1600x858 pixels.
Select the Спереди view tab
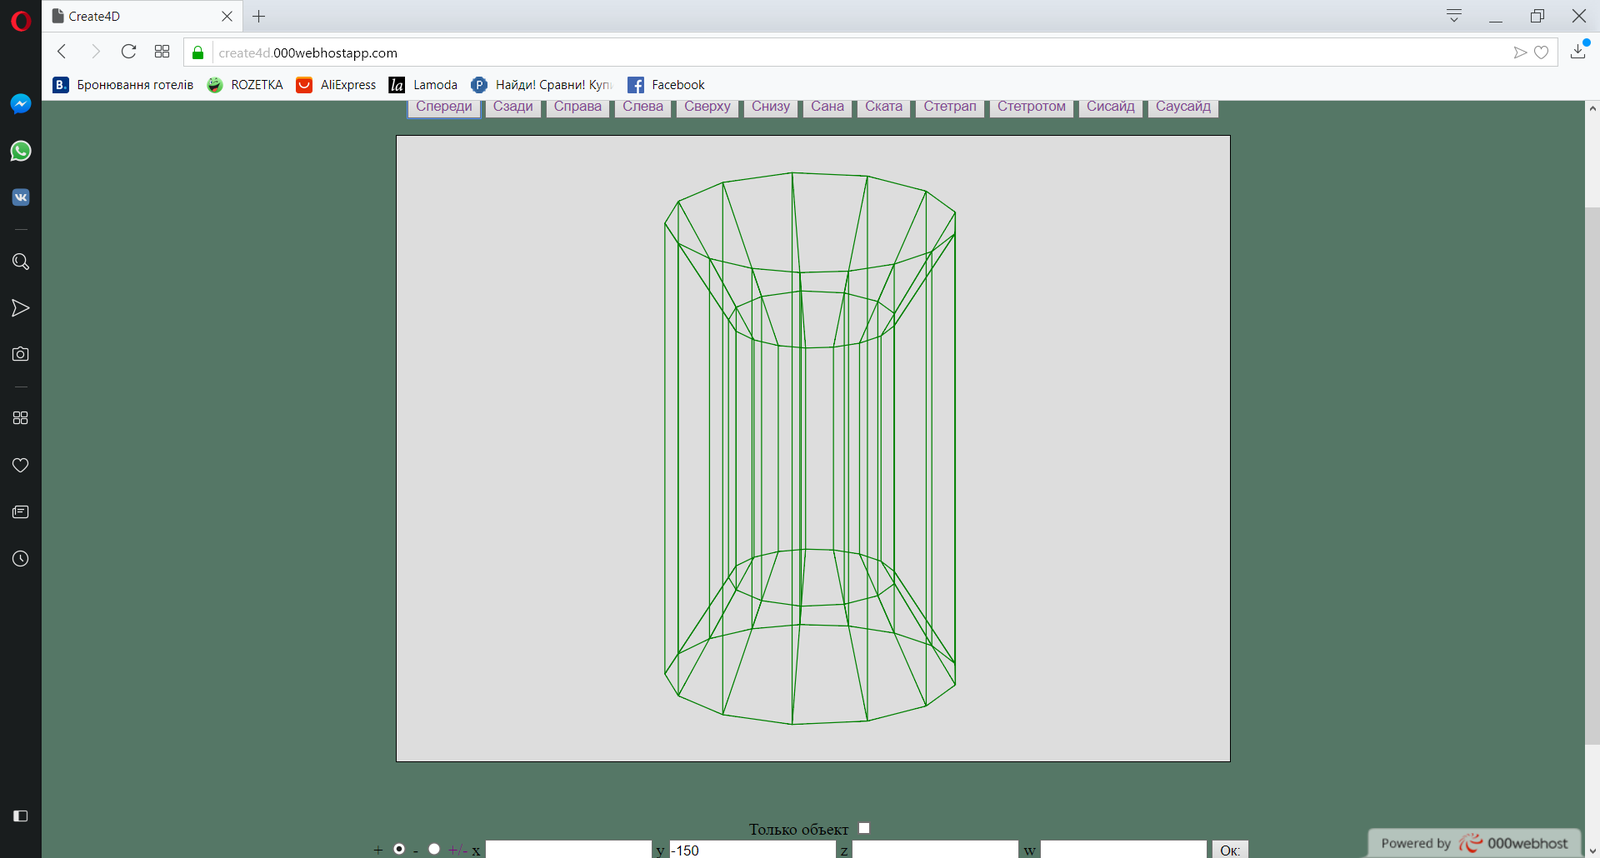pos(444,107)
